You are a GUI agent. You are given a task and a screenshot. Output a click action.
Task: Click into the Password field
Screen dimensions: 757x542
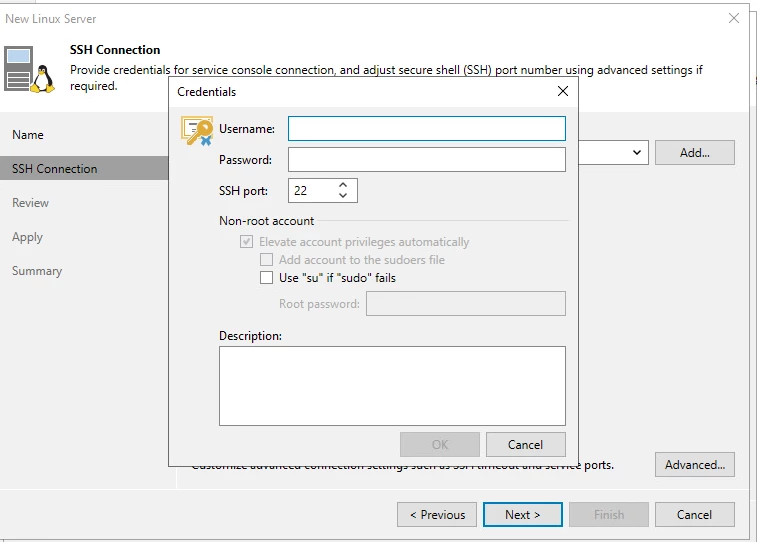tap(426, 160)
